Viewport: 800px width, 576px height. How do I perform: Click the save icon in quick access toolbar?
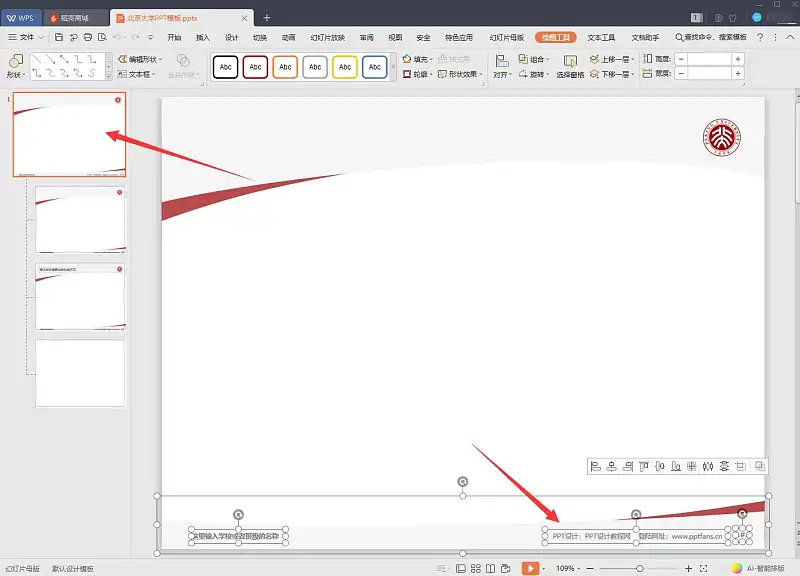(60, 37)
